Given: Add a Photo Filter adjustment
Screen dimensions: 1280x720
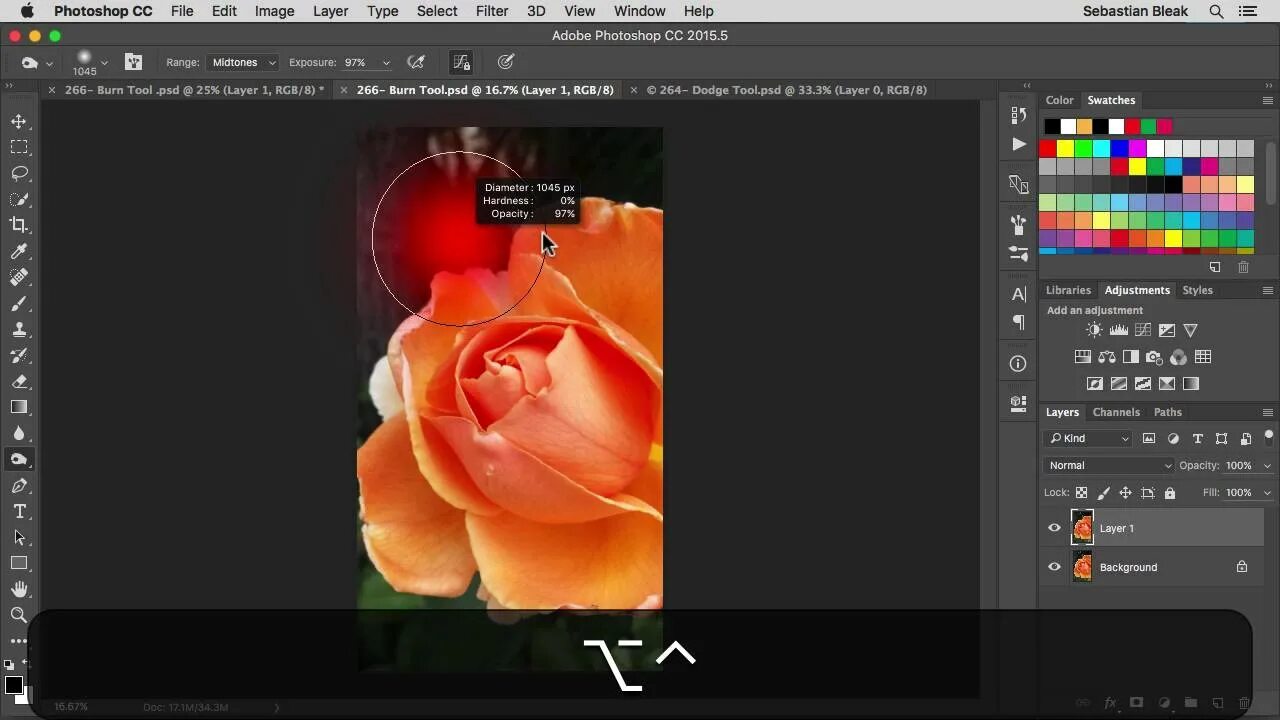Looking at the screenshot, I should click(1155, 357).
